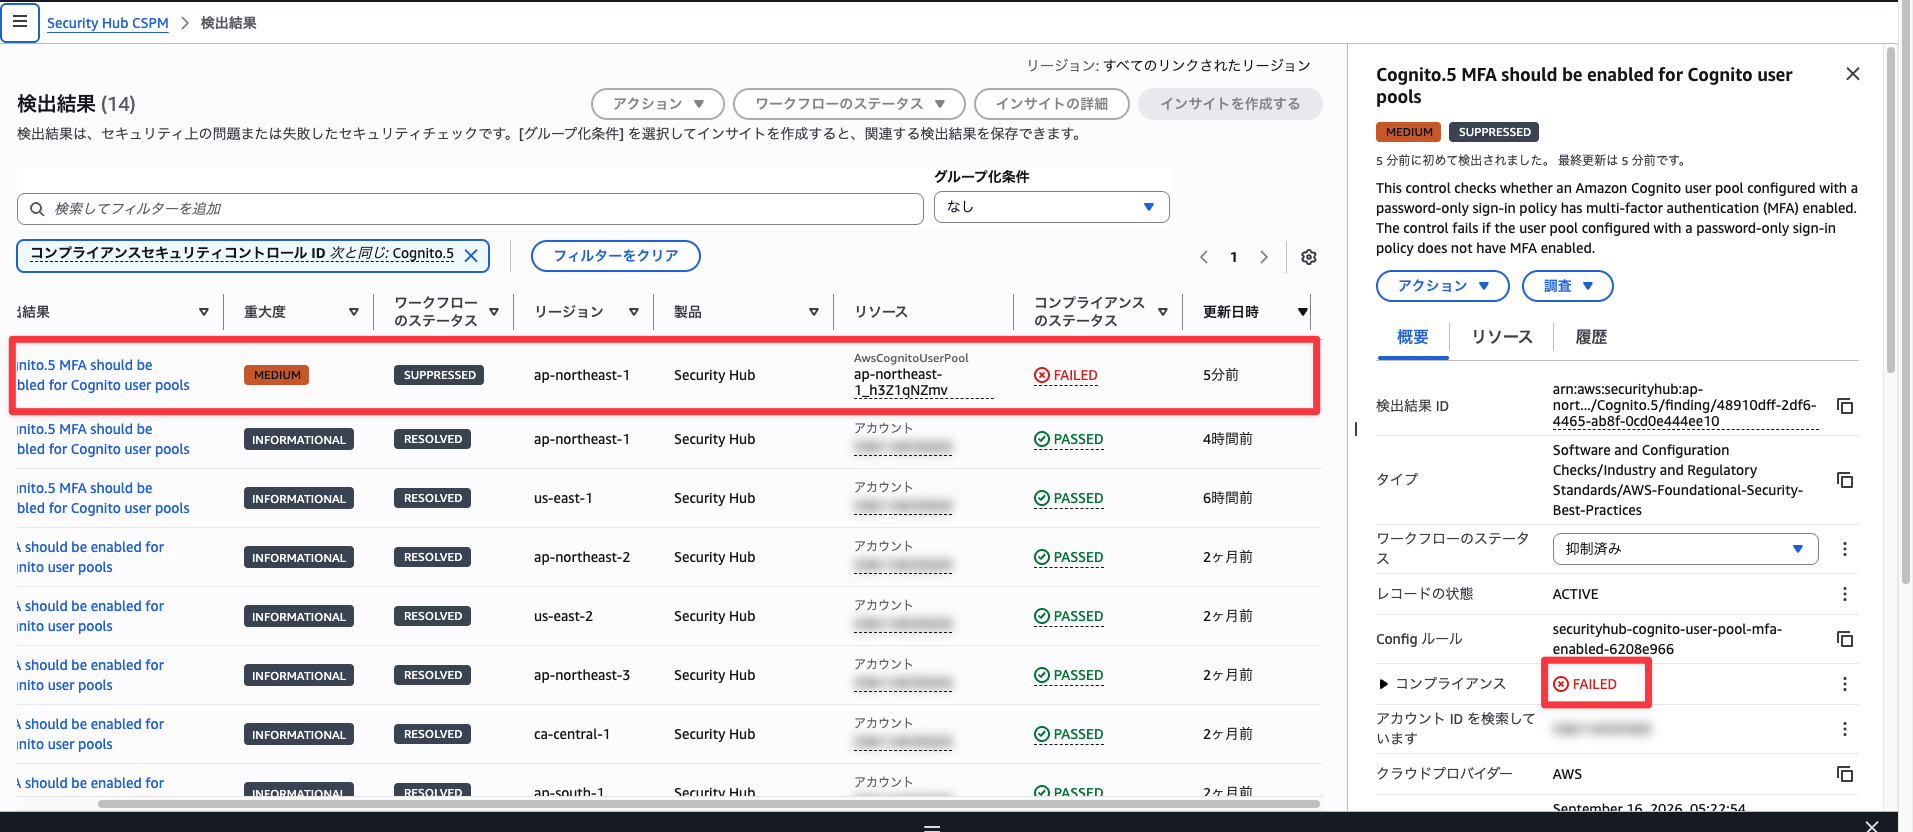Image resolution: width=1913 pixels, height=832 pixels.
Task: Switch to the 履歴 tab
Action: [1591, 337]
